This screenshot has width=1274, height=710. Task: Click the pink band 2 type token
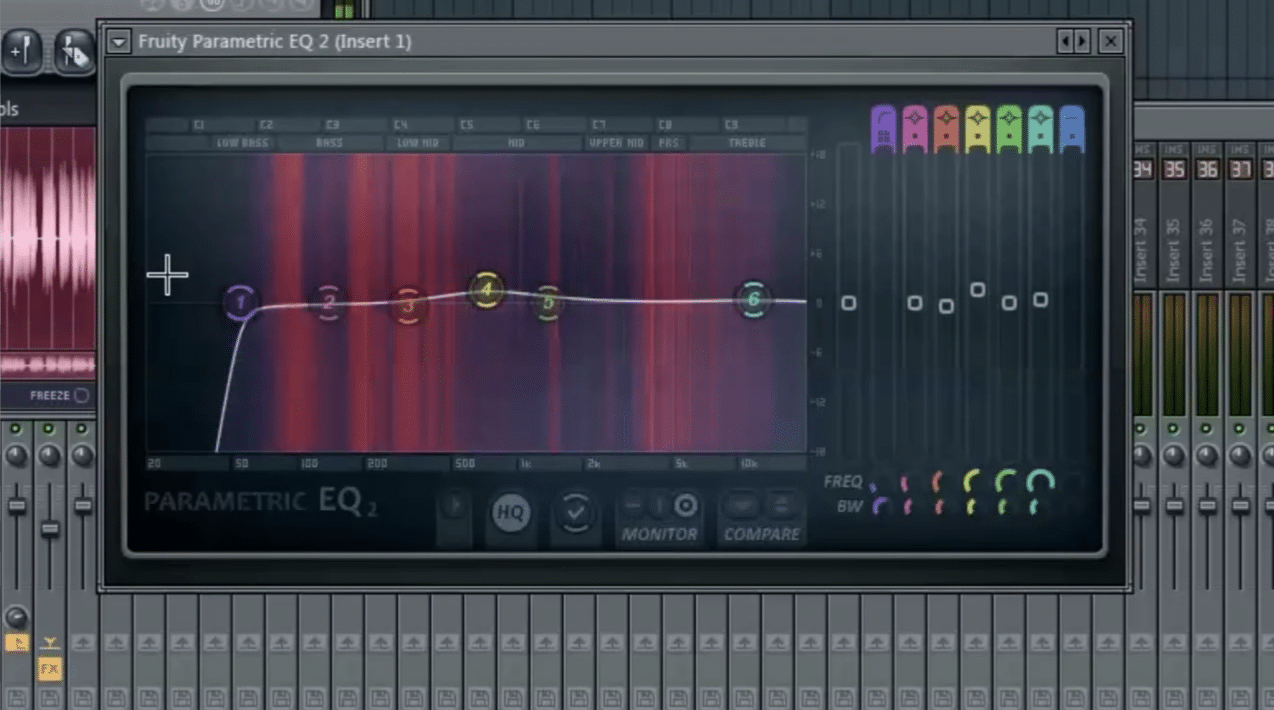914,129
